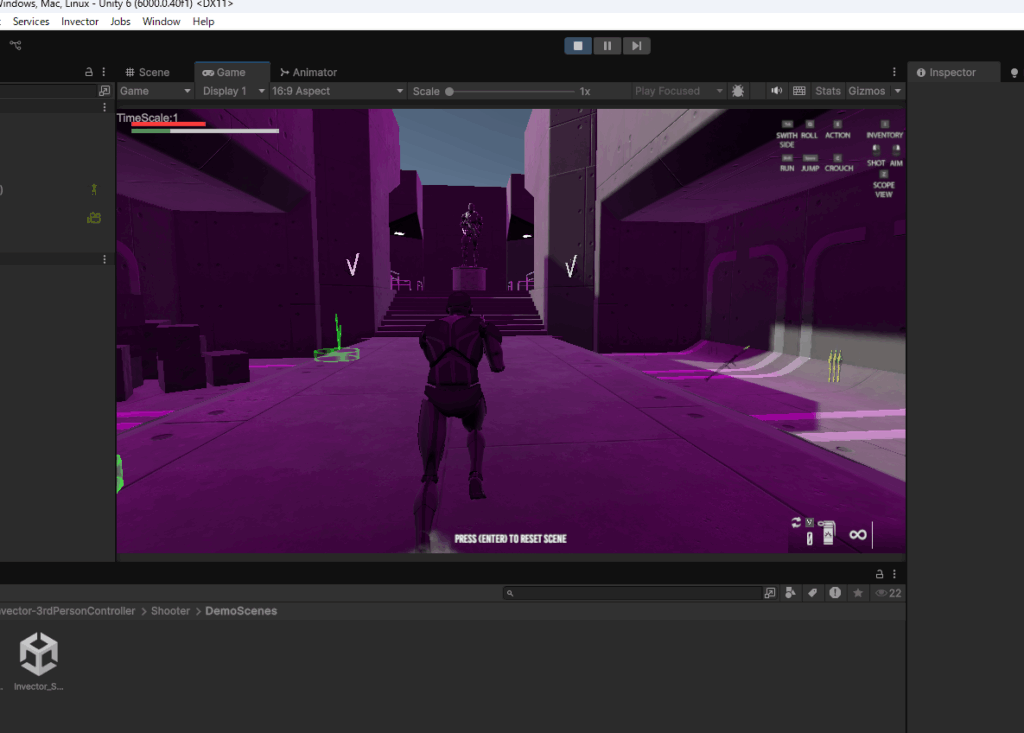
Task: Switch to the Animator tab
Action: [308, 72]
